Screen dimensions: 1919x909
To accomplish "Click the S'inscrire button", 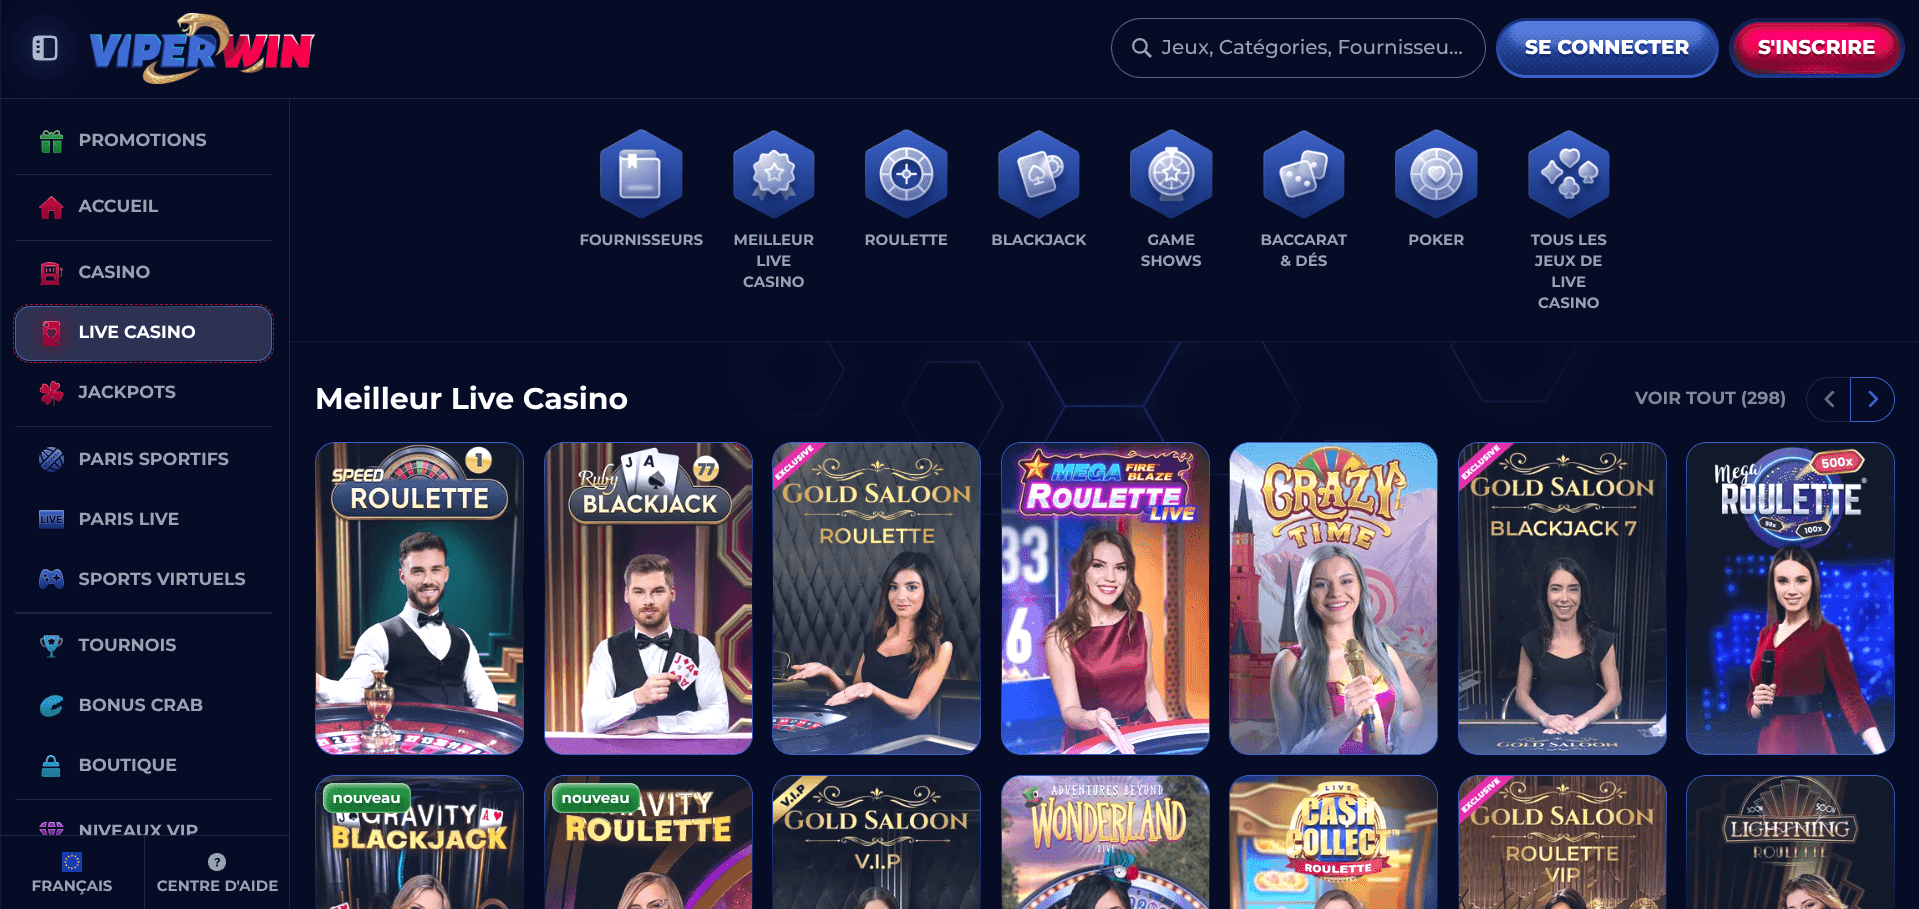I will 1816,48.
